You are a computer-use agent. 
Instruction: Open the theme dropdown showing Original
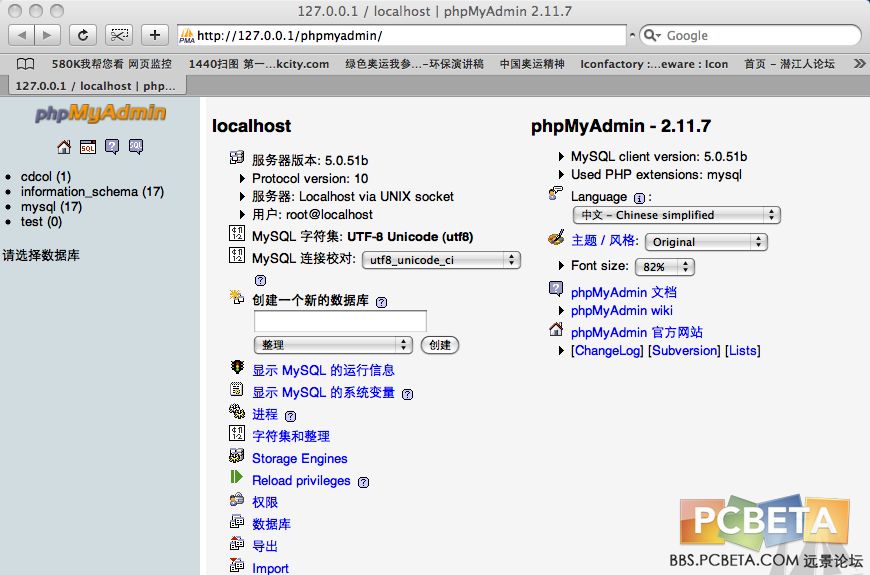tap(706, 242)
